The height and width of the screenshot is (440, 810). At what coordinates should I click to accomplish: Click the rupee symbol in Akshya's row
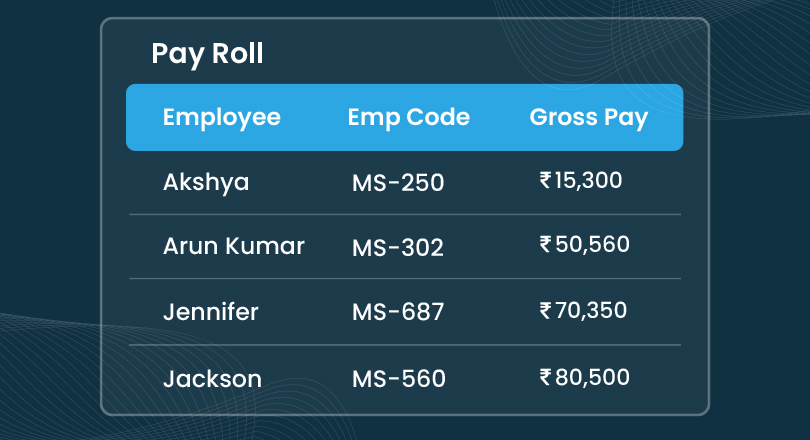click(545, 181)
